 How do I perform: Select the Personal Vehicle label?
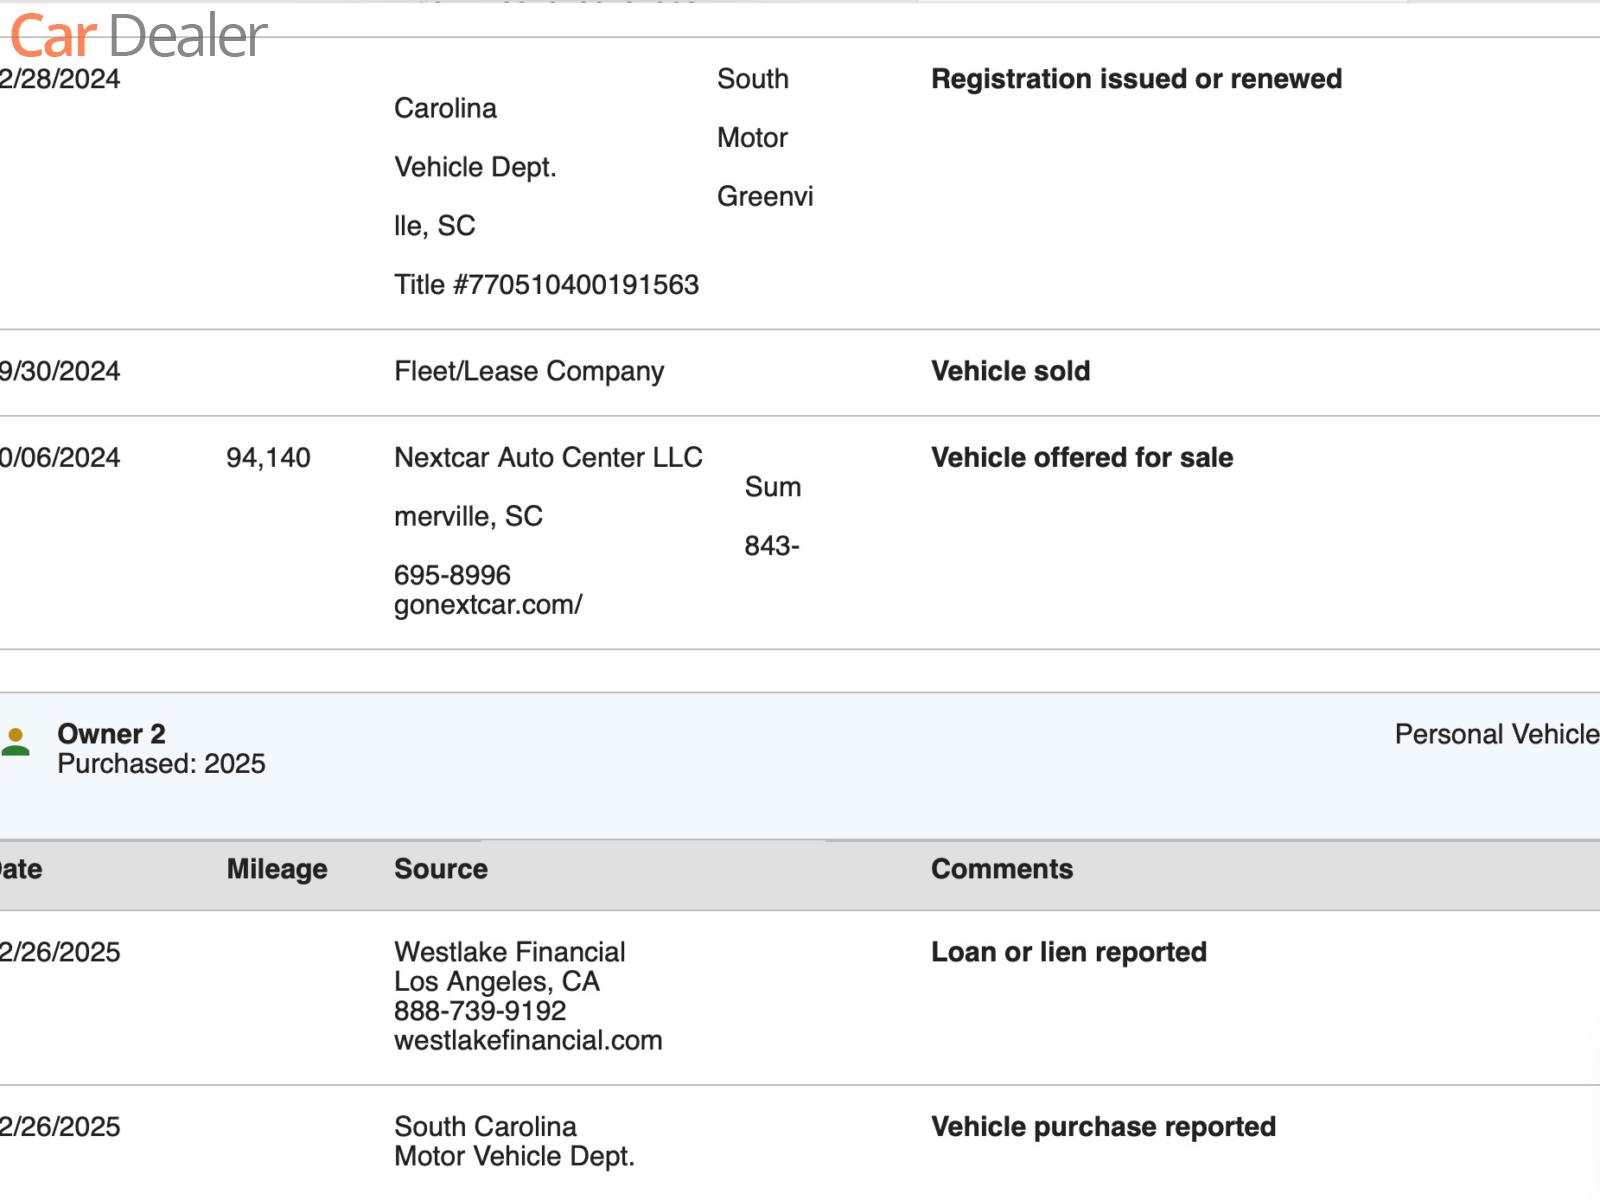(x=1496, y=734)
